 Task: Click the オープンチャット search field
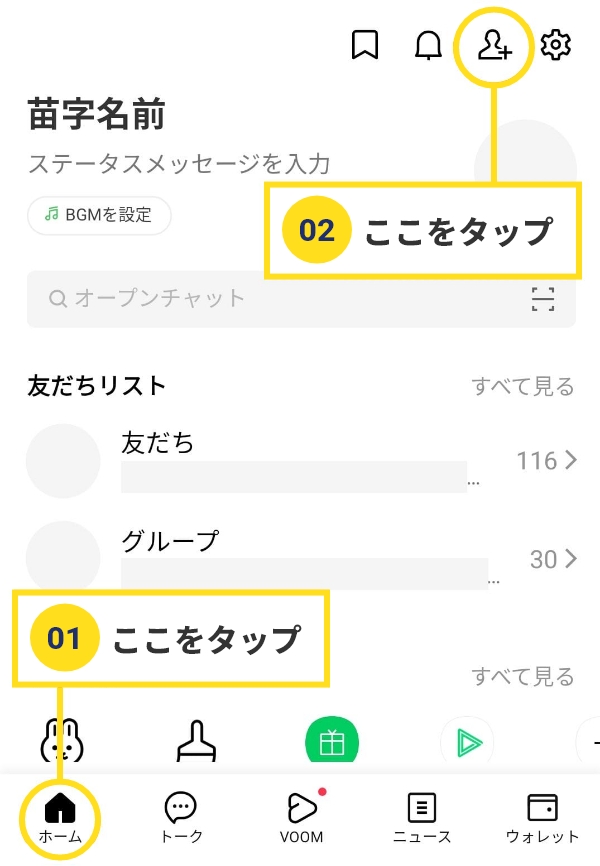pos(301,299)
